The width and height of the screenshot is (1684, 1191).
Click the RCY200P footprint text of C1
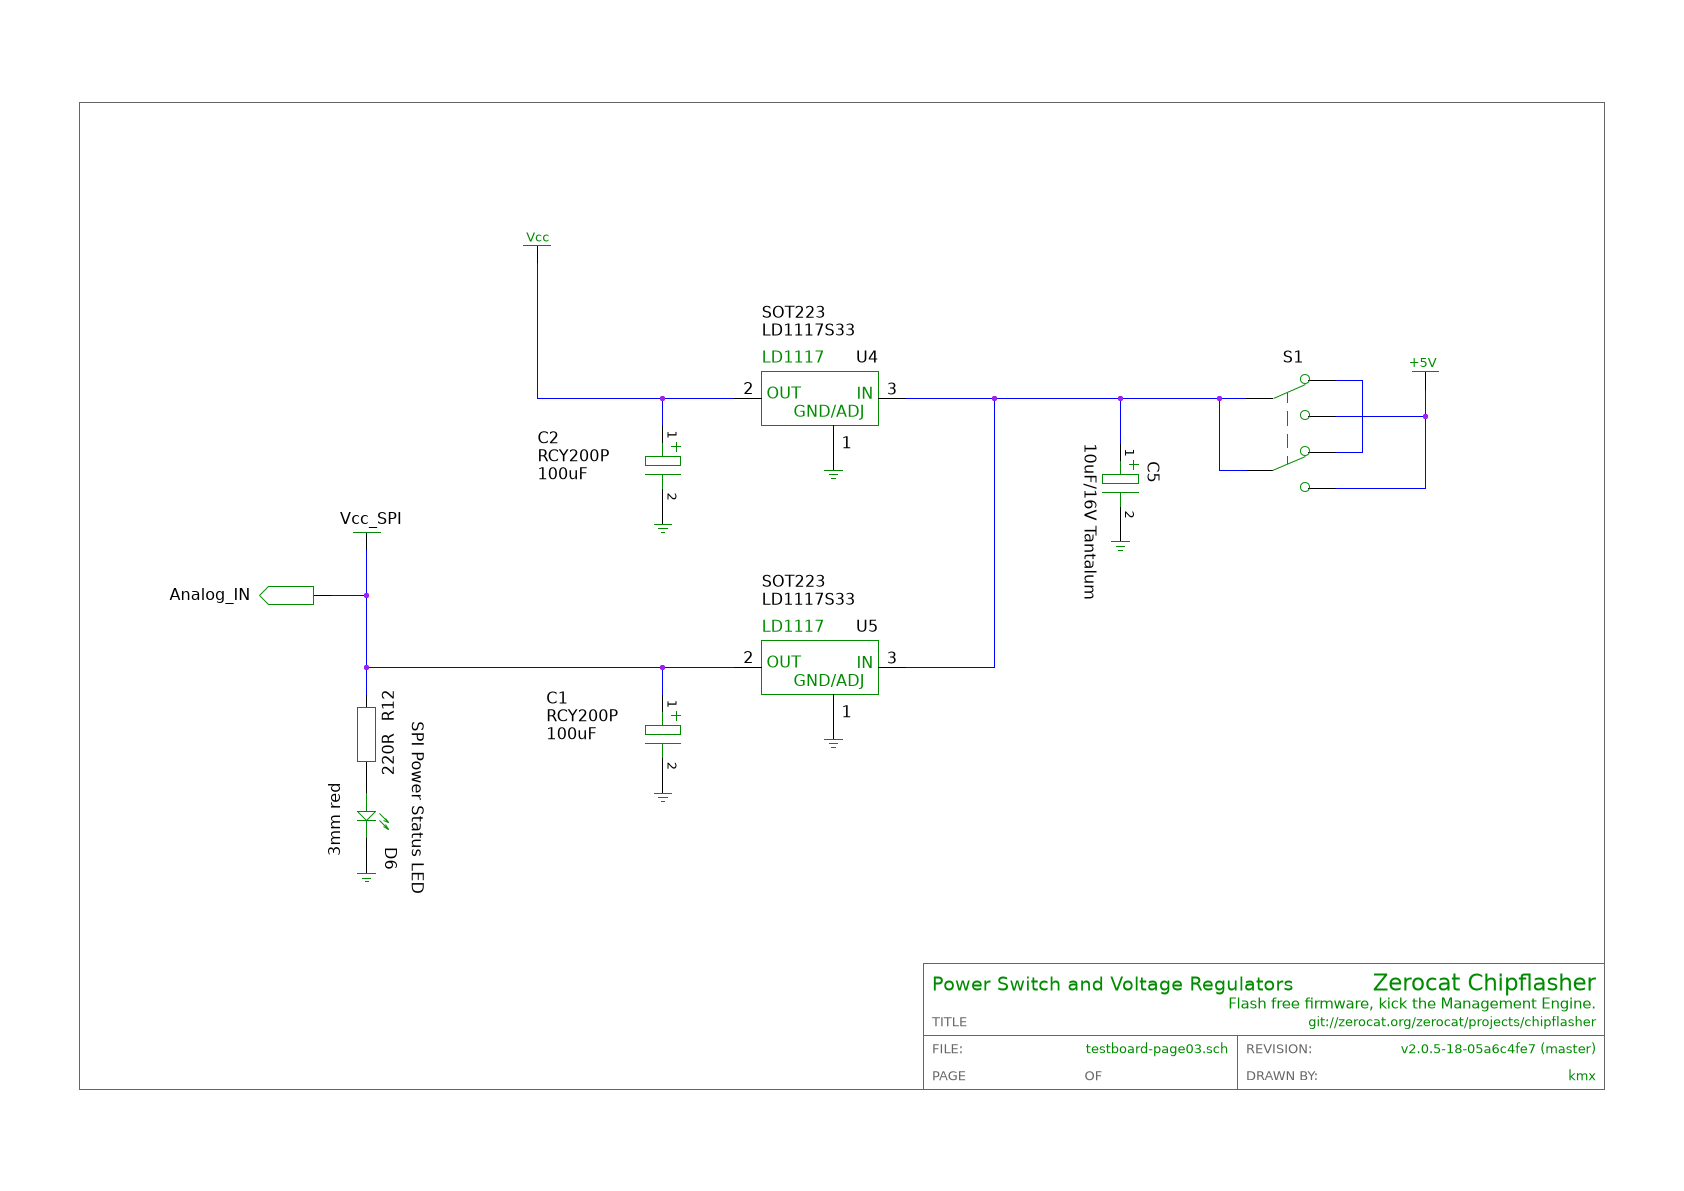582,716
